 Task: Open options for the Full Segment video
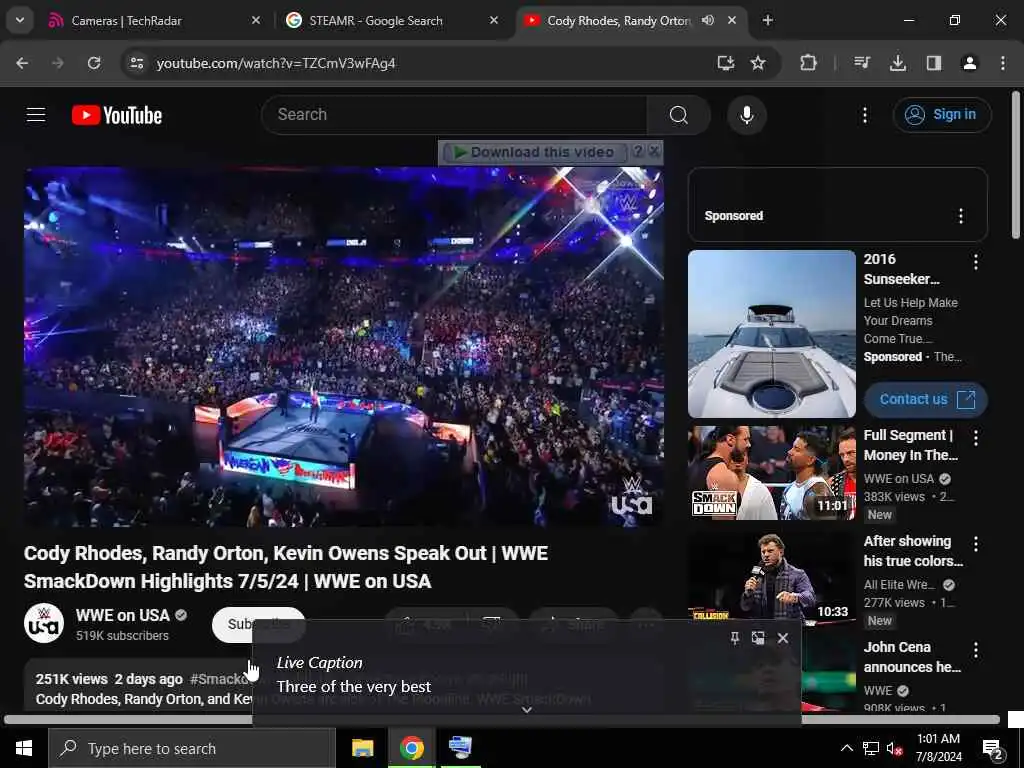pyautogui.click(x=976, y=438)
